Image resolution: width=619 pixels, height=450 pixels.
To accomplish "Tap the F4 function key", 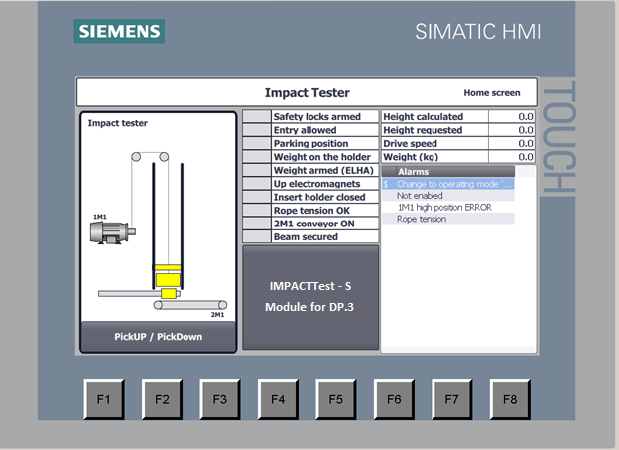I will tap(278, 399).
